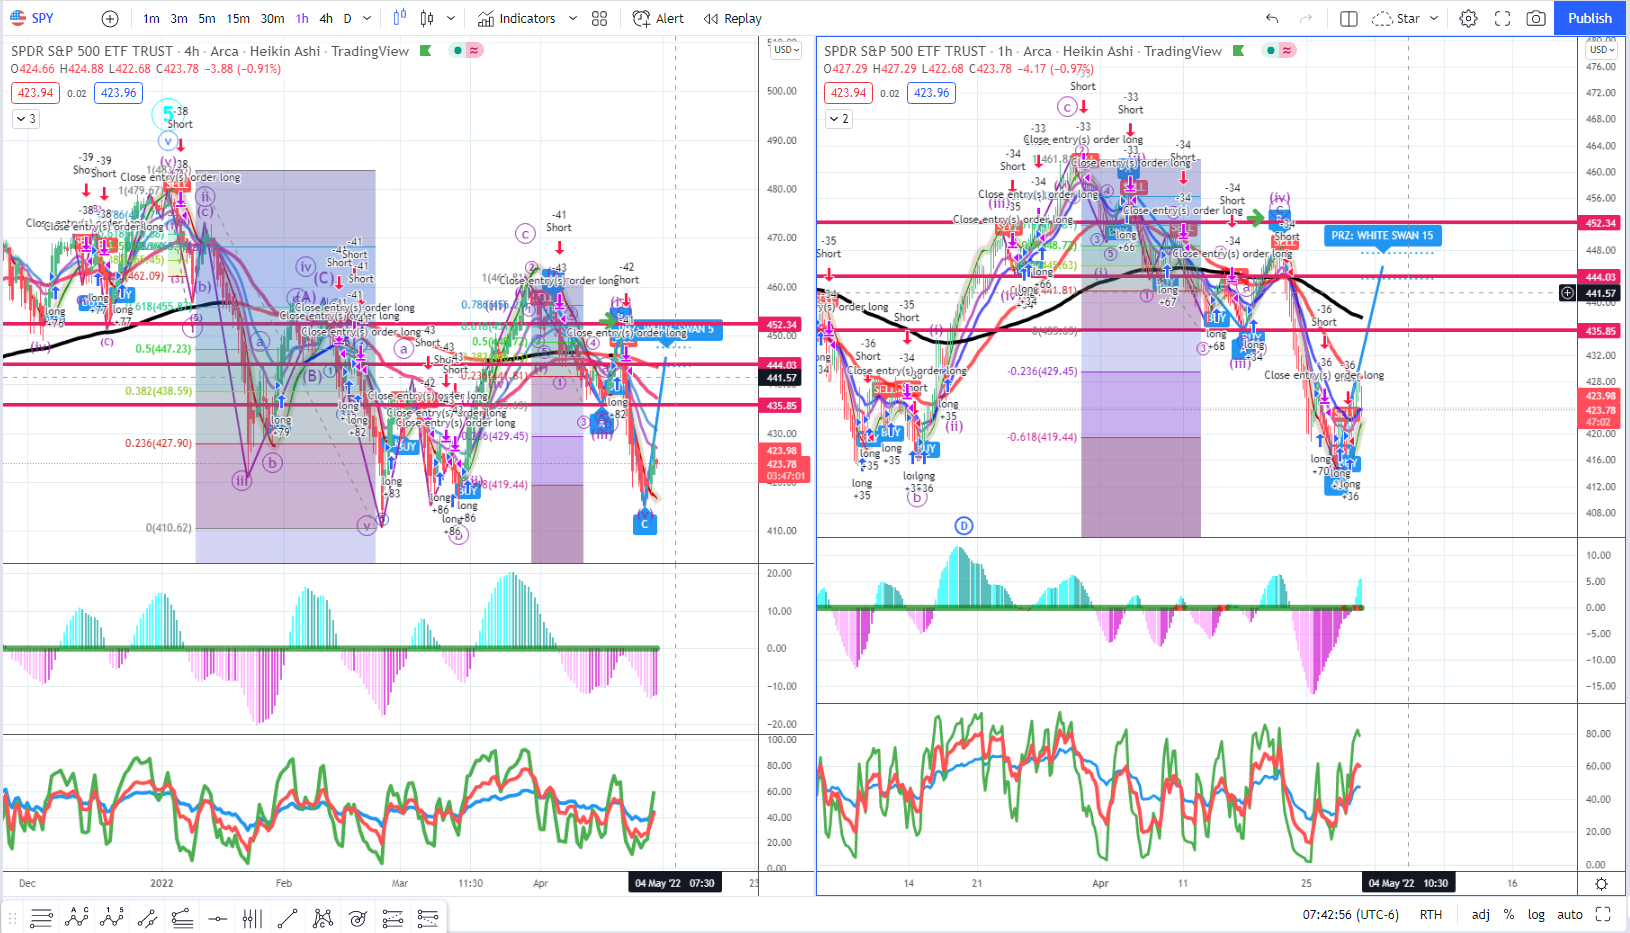Toggle the market status pill on left chart
This screenshot has height=933, width=1630.
466,50
